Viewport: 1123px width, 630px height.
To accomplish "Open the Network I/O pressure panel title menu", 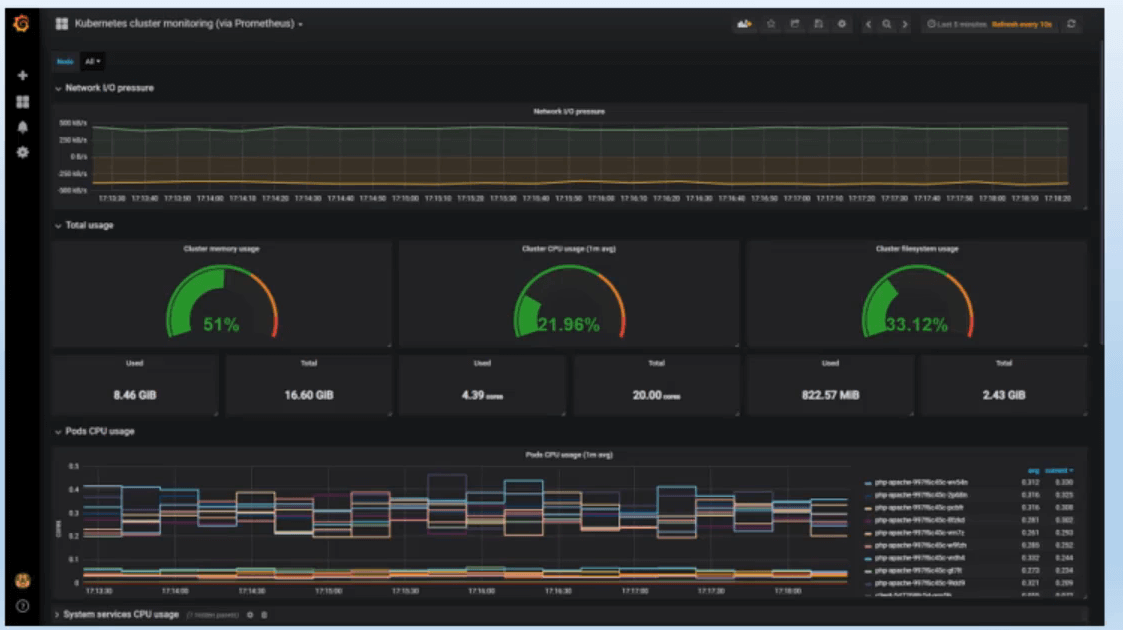I will [569, 112].
